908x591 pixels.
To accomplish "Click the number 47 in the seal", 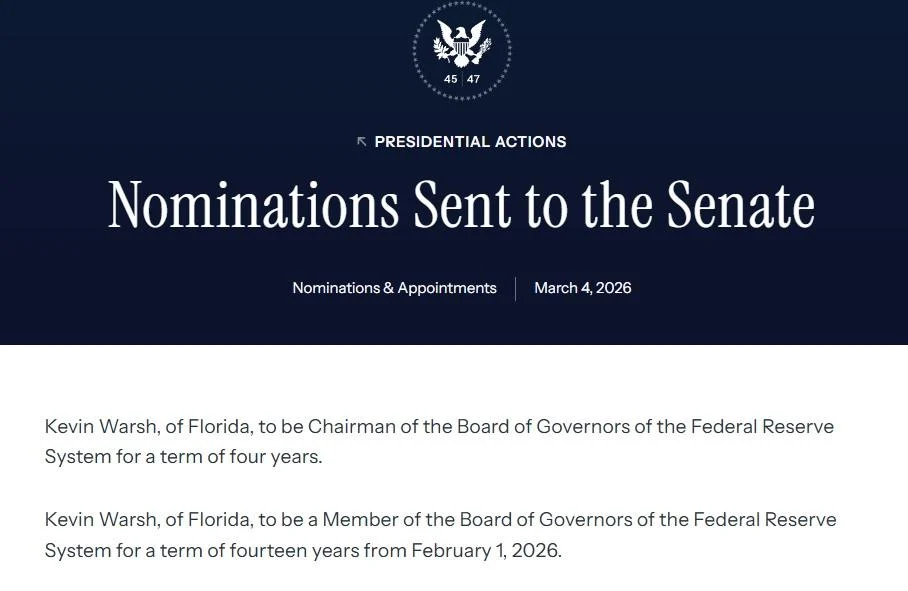I will pos(473,79).
